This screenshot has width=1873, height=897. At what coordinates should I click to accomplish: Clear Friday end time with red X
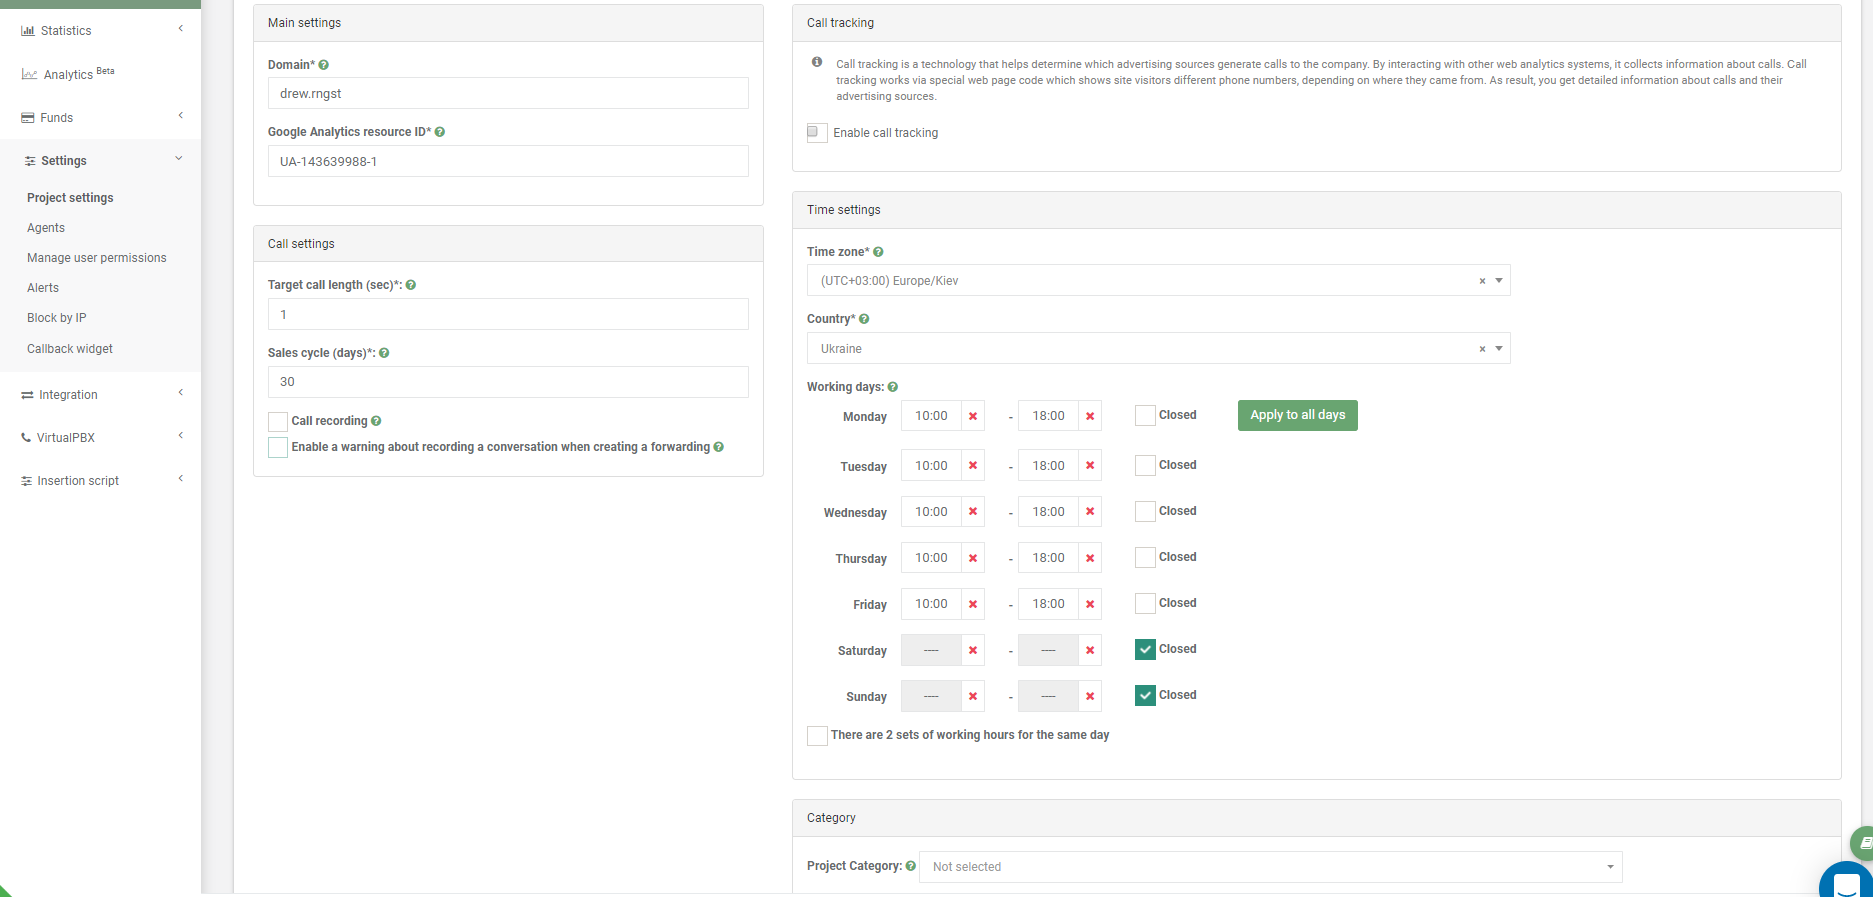[x=1090, y=604]
